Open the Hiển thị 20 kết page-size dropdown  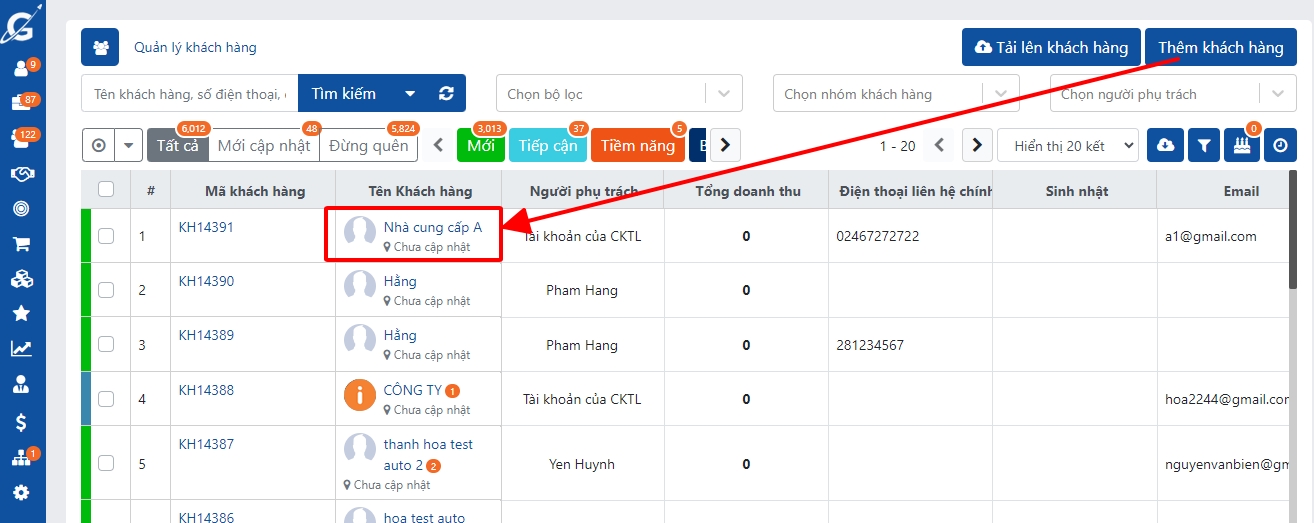tap(1067, 146)
